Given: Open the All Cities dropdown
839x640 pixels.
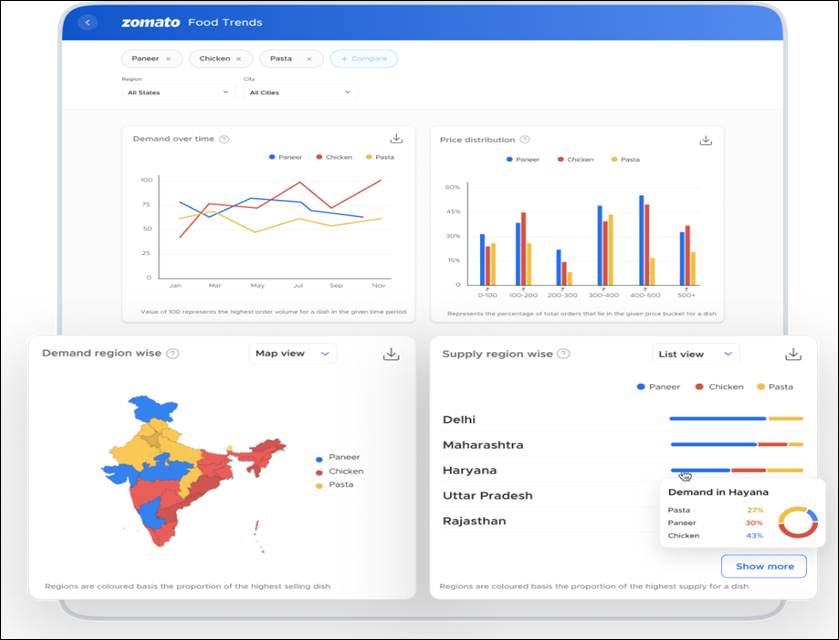Looking at the screenshot, I should (x=300, y=91).
